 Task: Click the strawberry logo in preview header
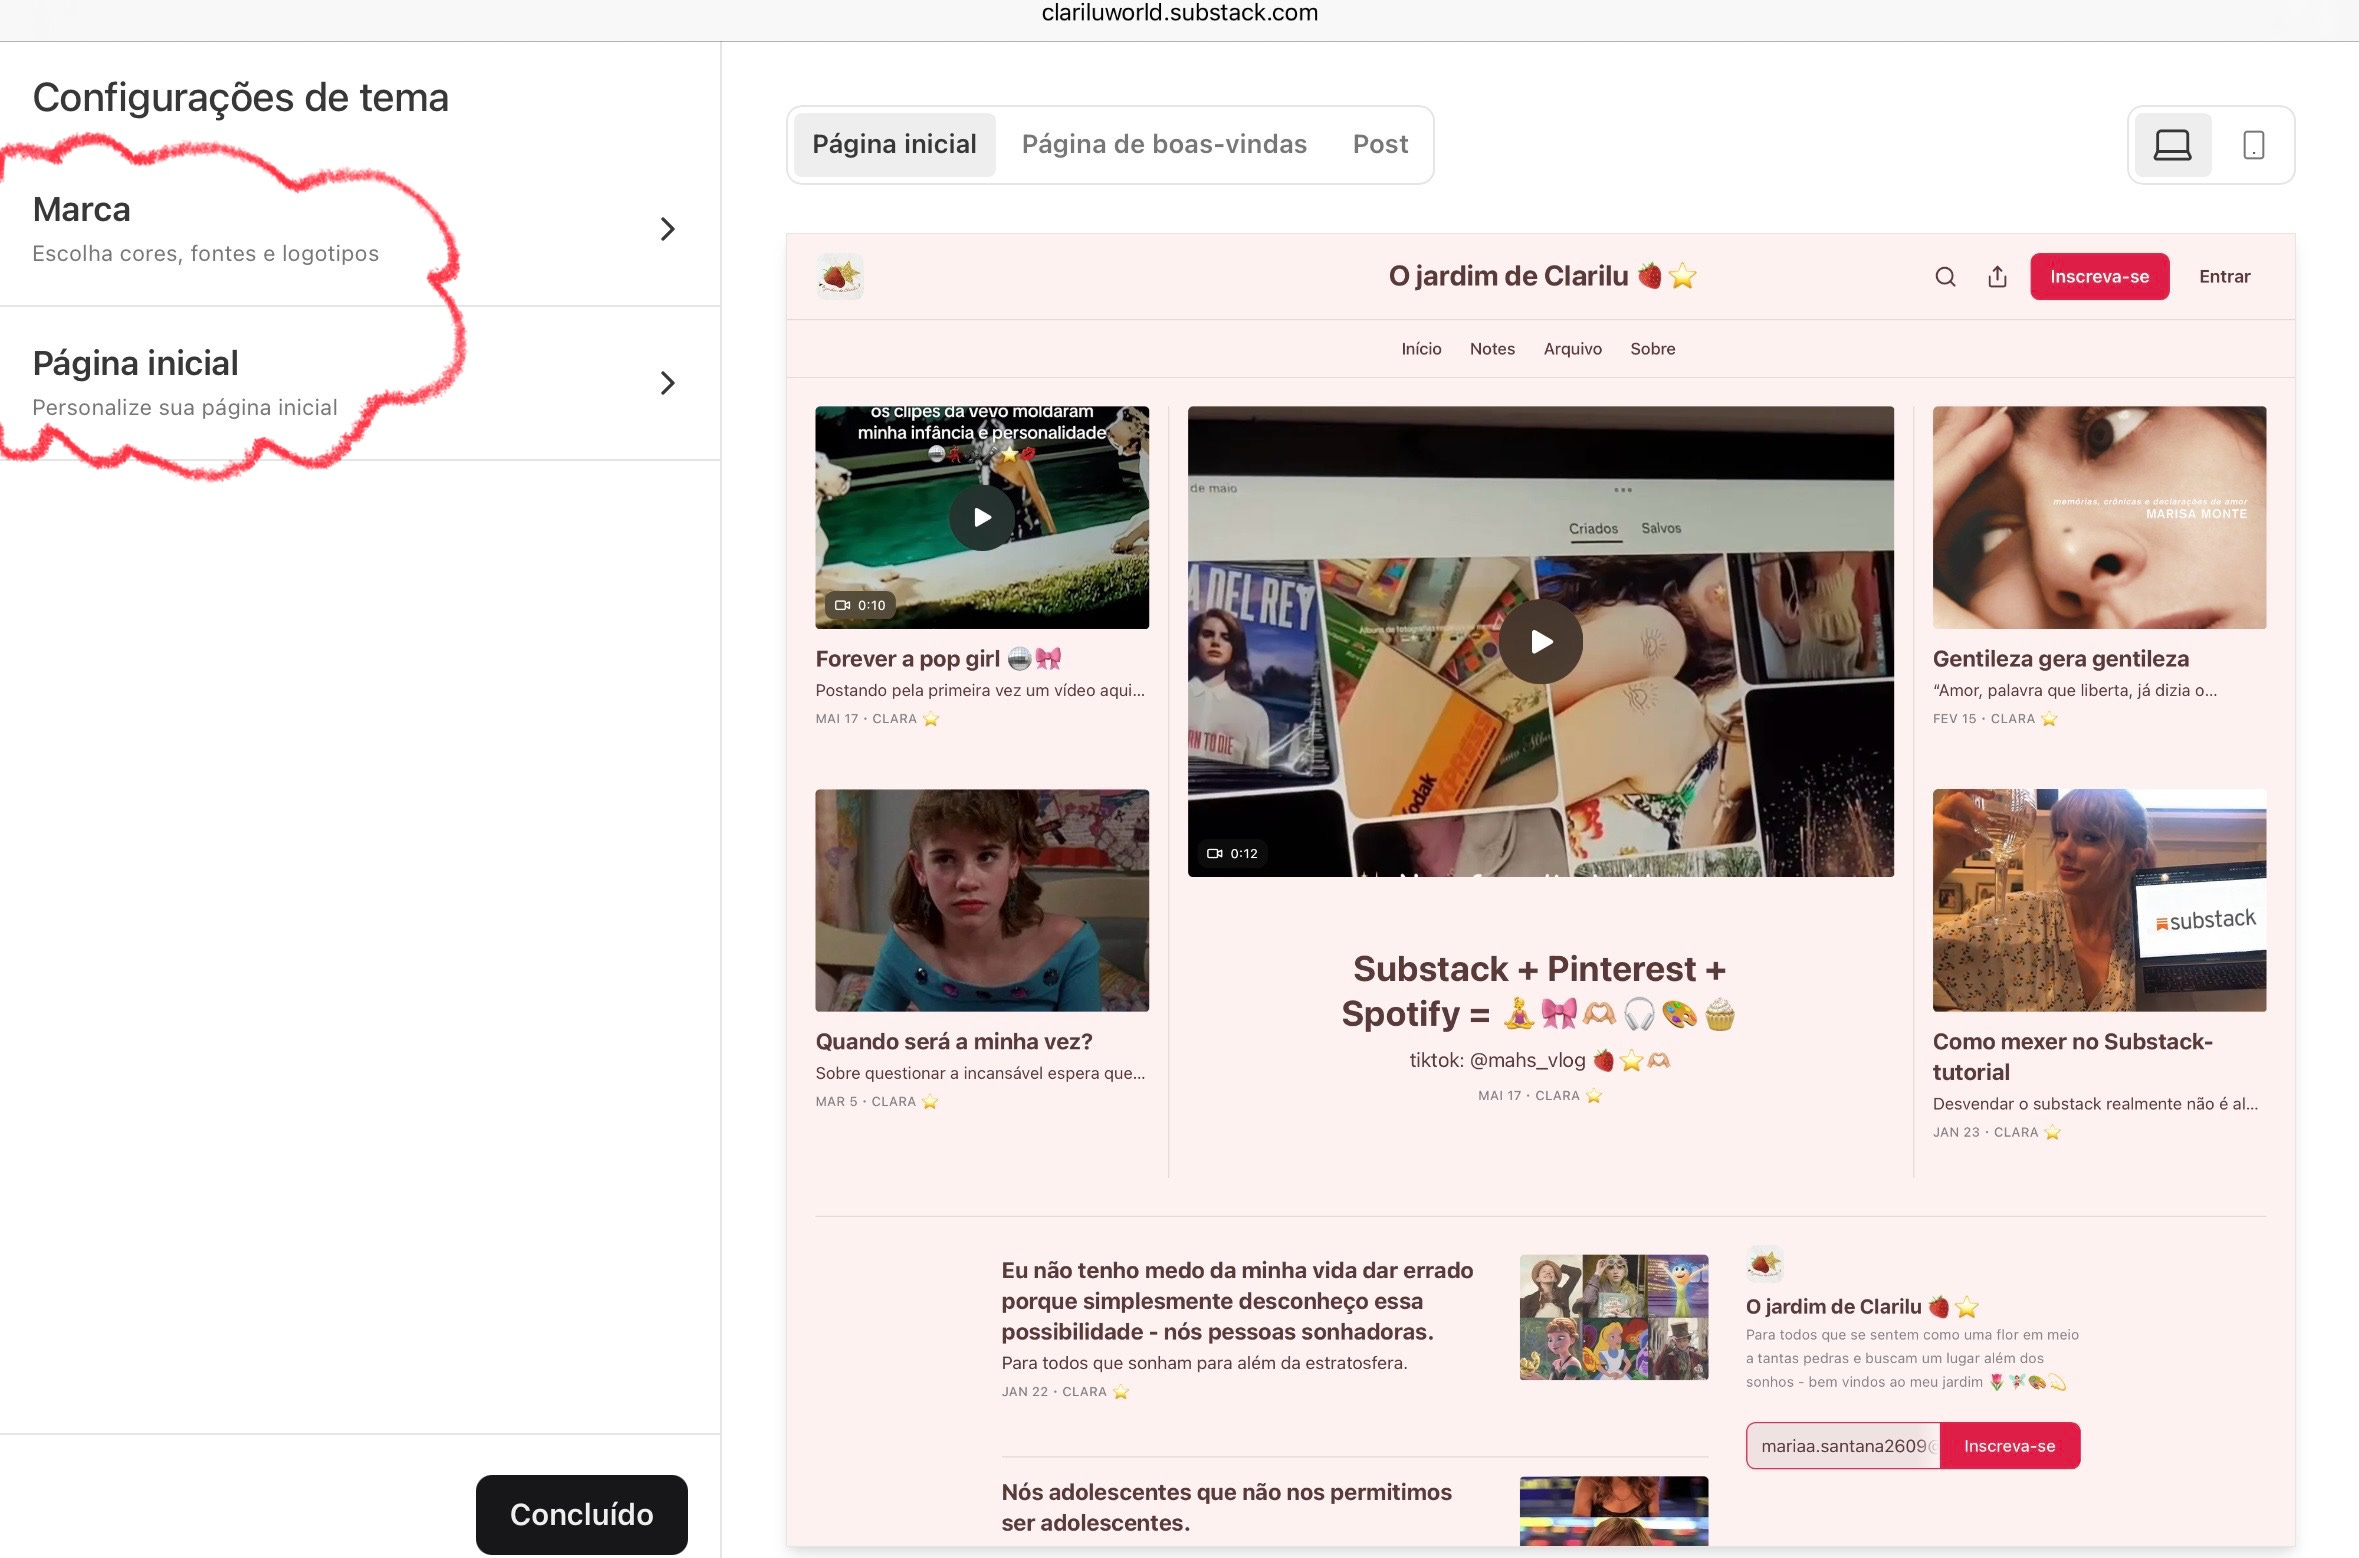(840, 276)
